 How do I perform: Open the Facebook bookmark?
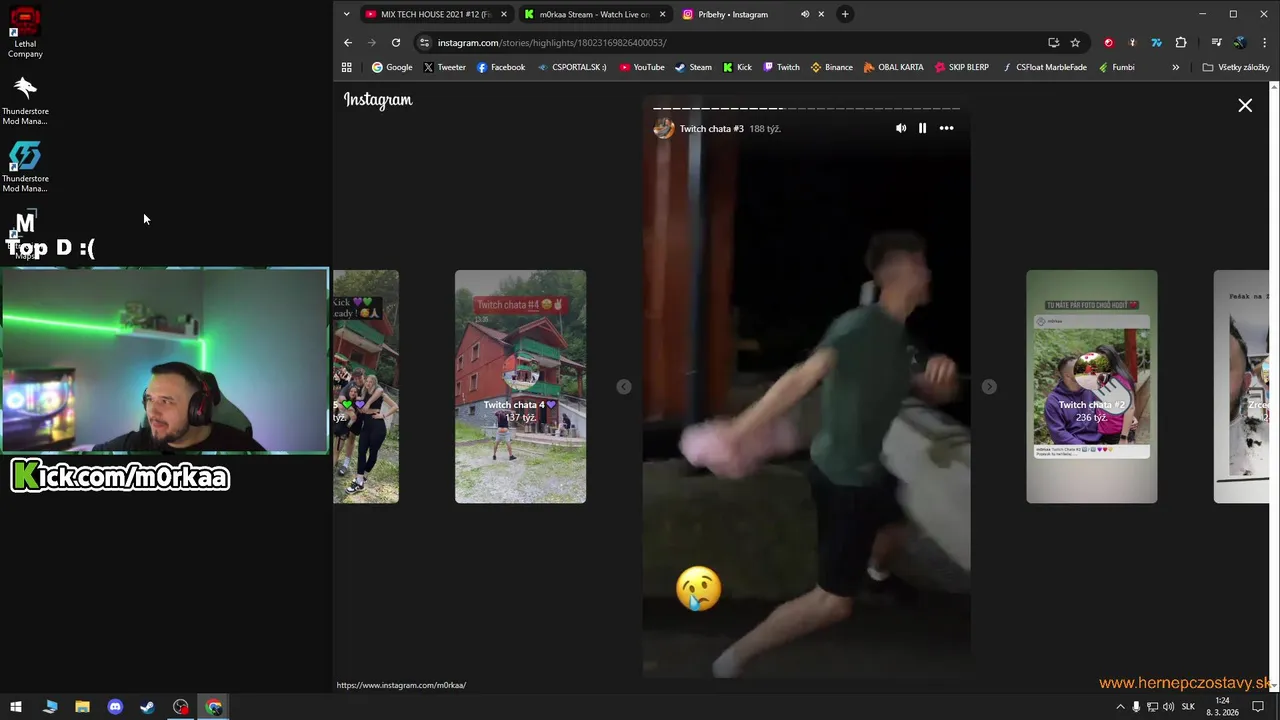[x=501, y=67]
